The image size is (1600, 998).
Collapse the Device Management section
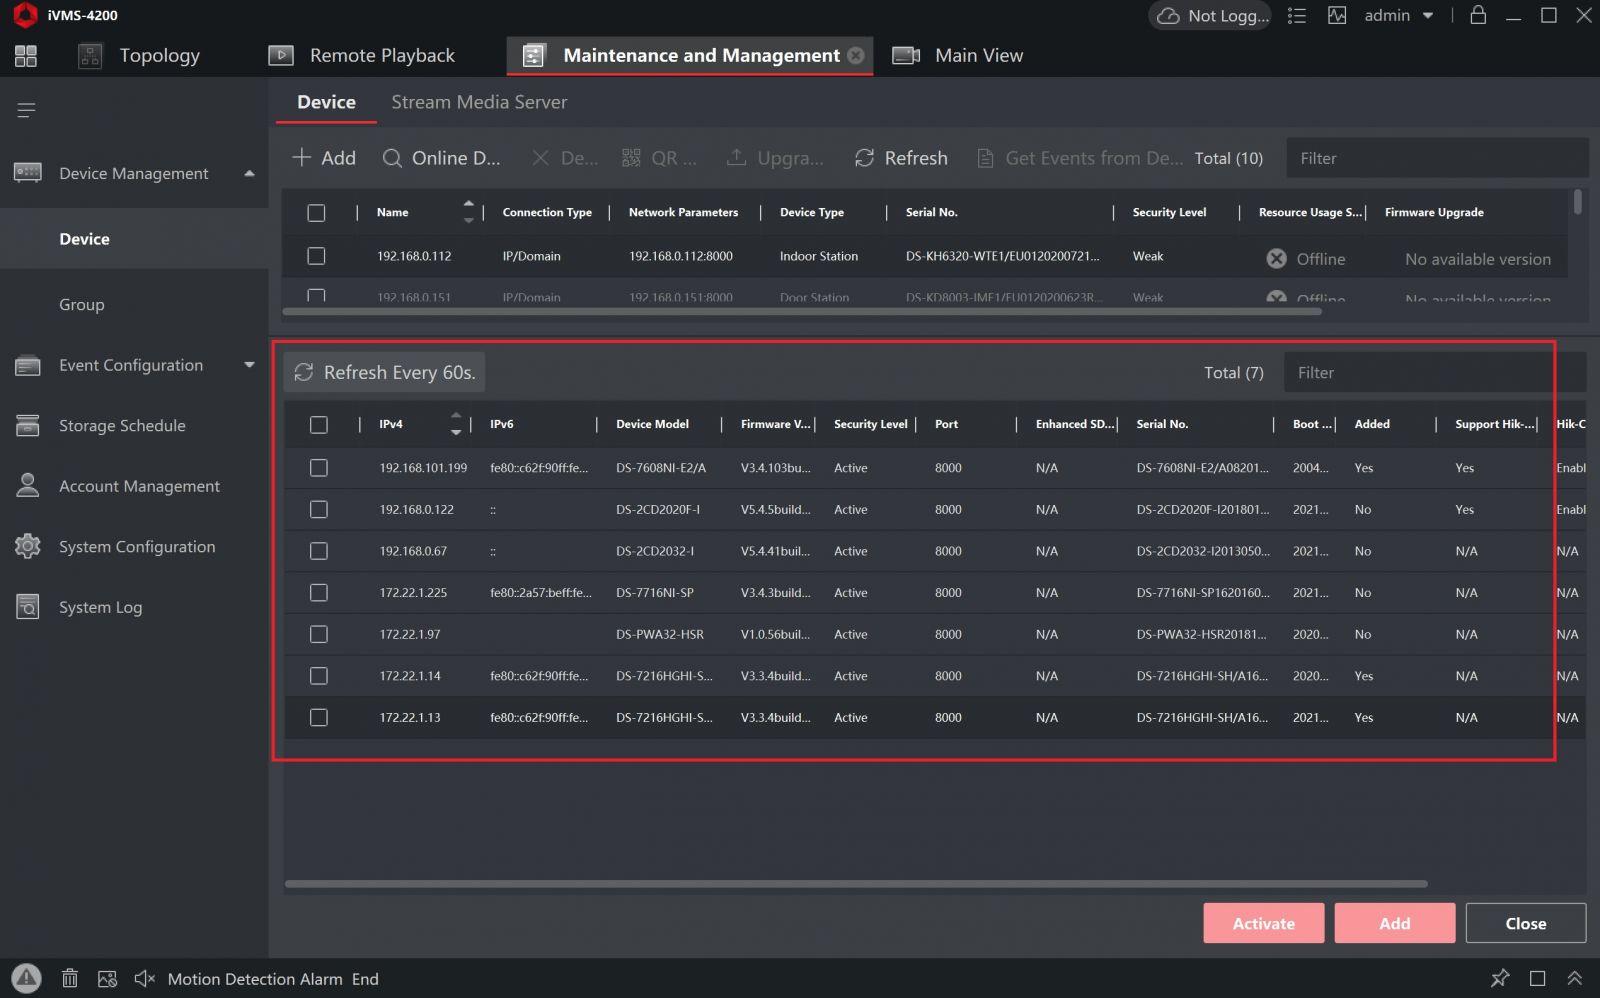[249, 174]
